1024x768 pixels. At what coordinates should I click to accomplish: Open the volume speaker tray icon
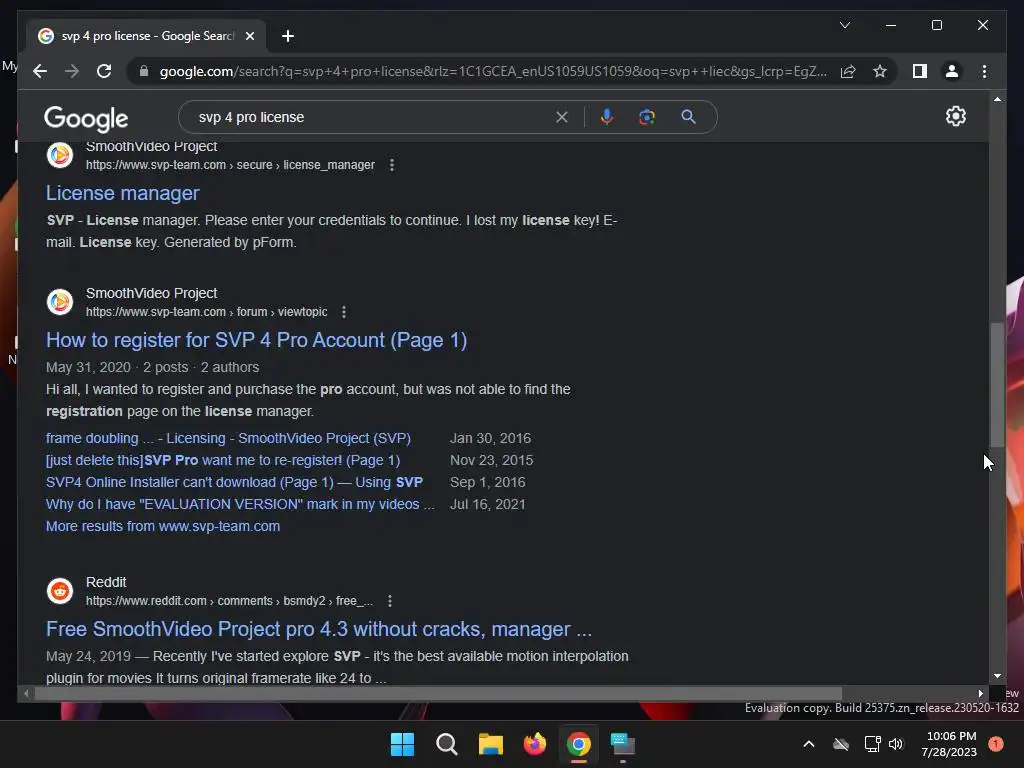896,744
